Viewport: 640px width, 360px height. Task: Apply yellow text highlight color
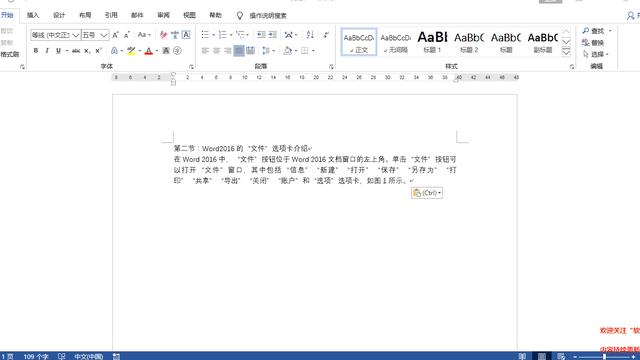coord(131,51)
